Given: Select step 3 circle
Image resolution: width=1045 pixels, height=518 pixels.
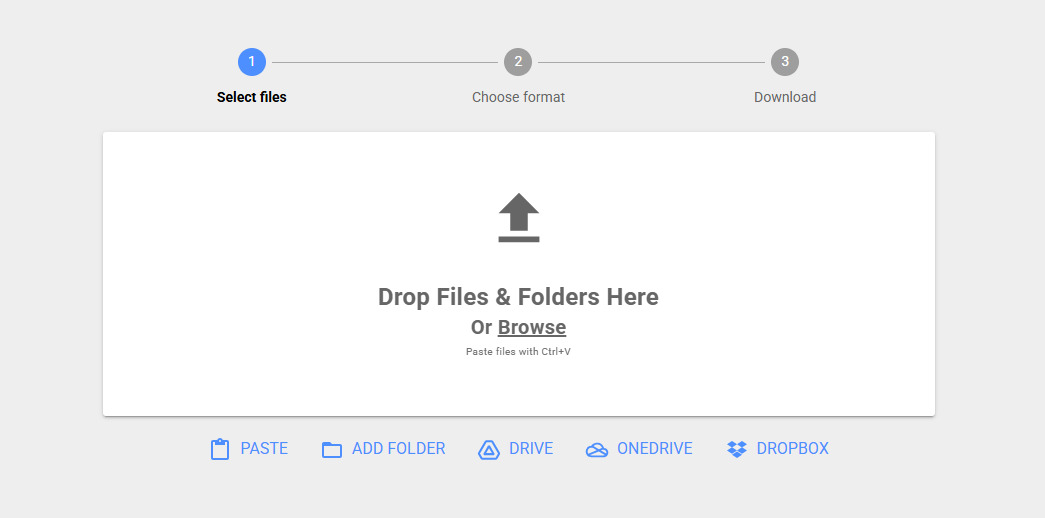Looking at the screenshot, I should point(784,62).
